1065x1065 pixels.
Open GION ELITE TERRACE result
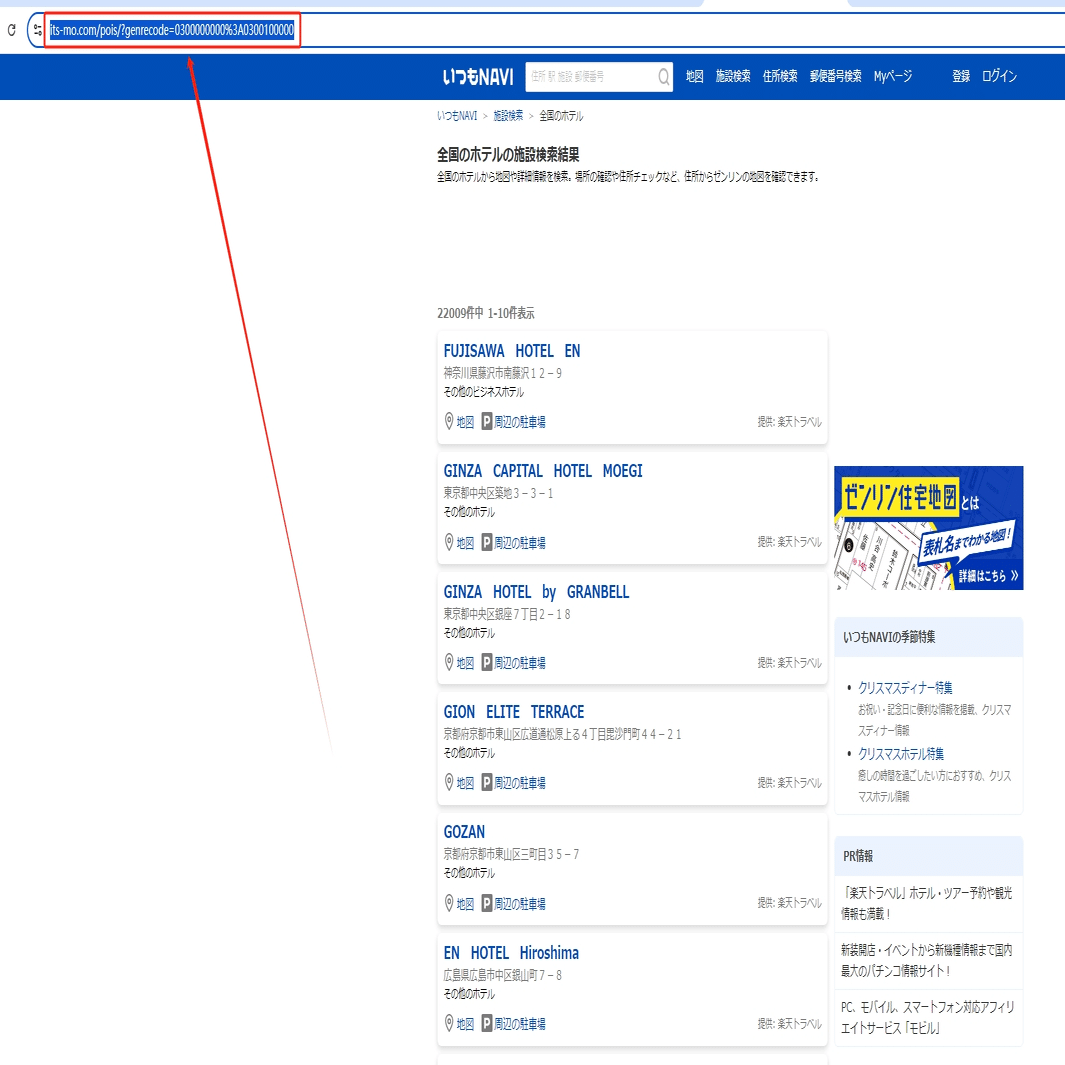click(x=513, y=712)
